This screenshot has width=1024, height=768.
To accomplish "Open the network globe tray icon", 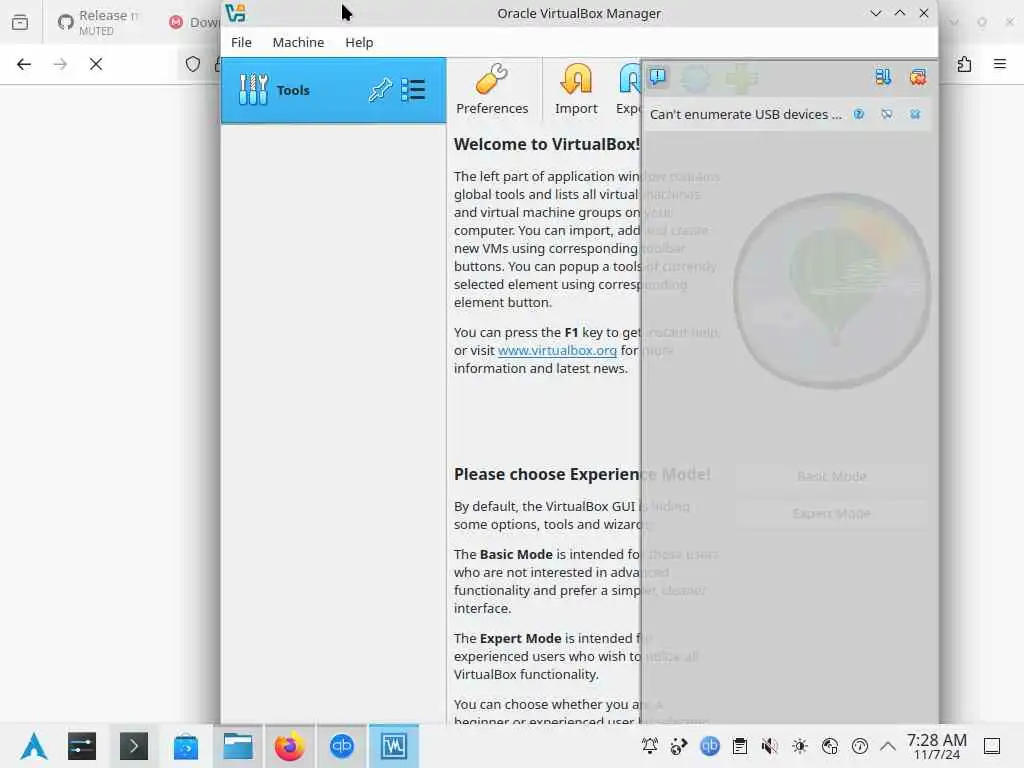I will pos(830,746).
